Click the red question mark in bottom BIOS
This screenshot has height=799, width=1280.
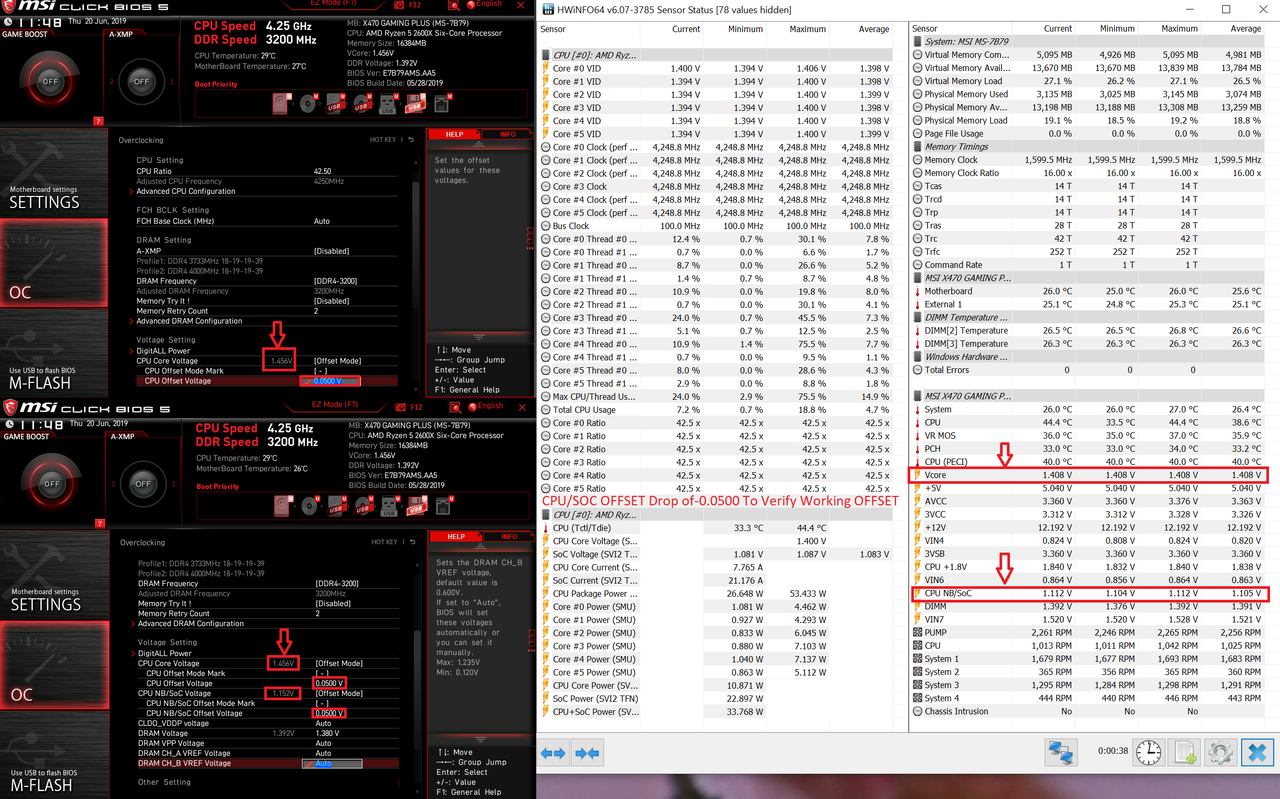[99, 523]
